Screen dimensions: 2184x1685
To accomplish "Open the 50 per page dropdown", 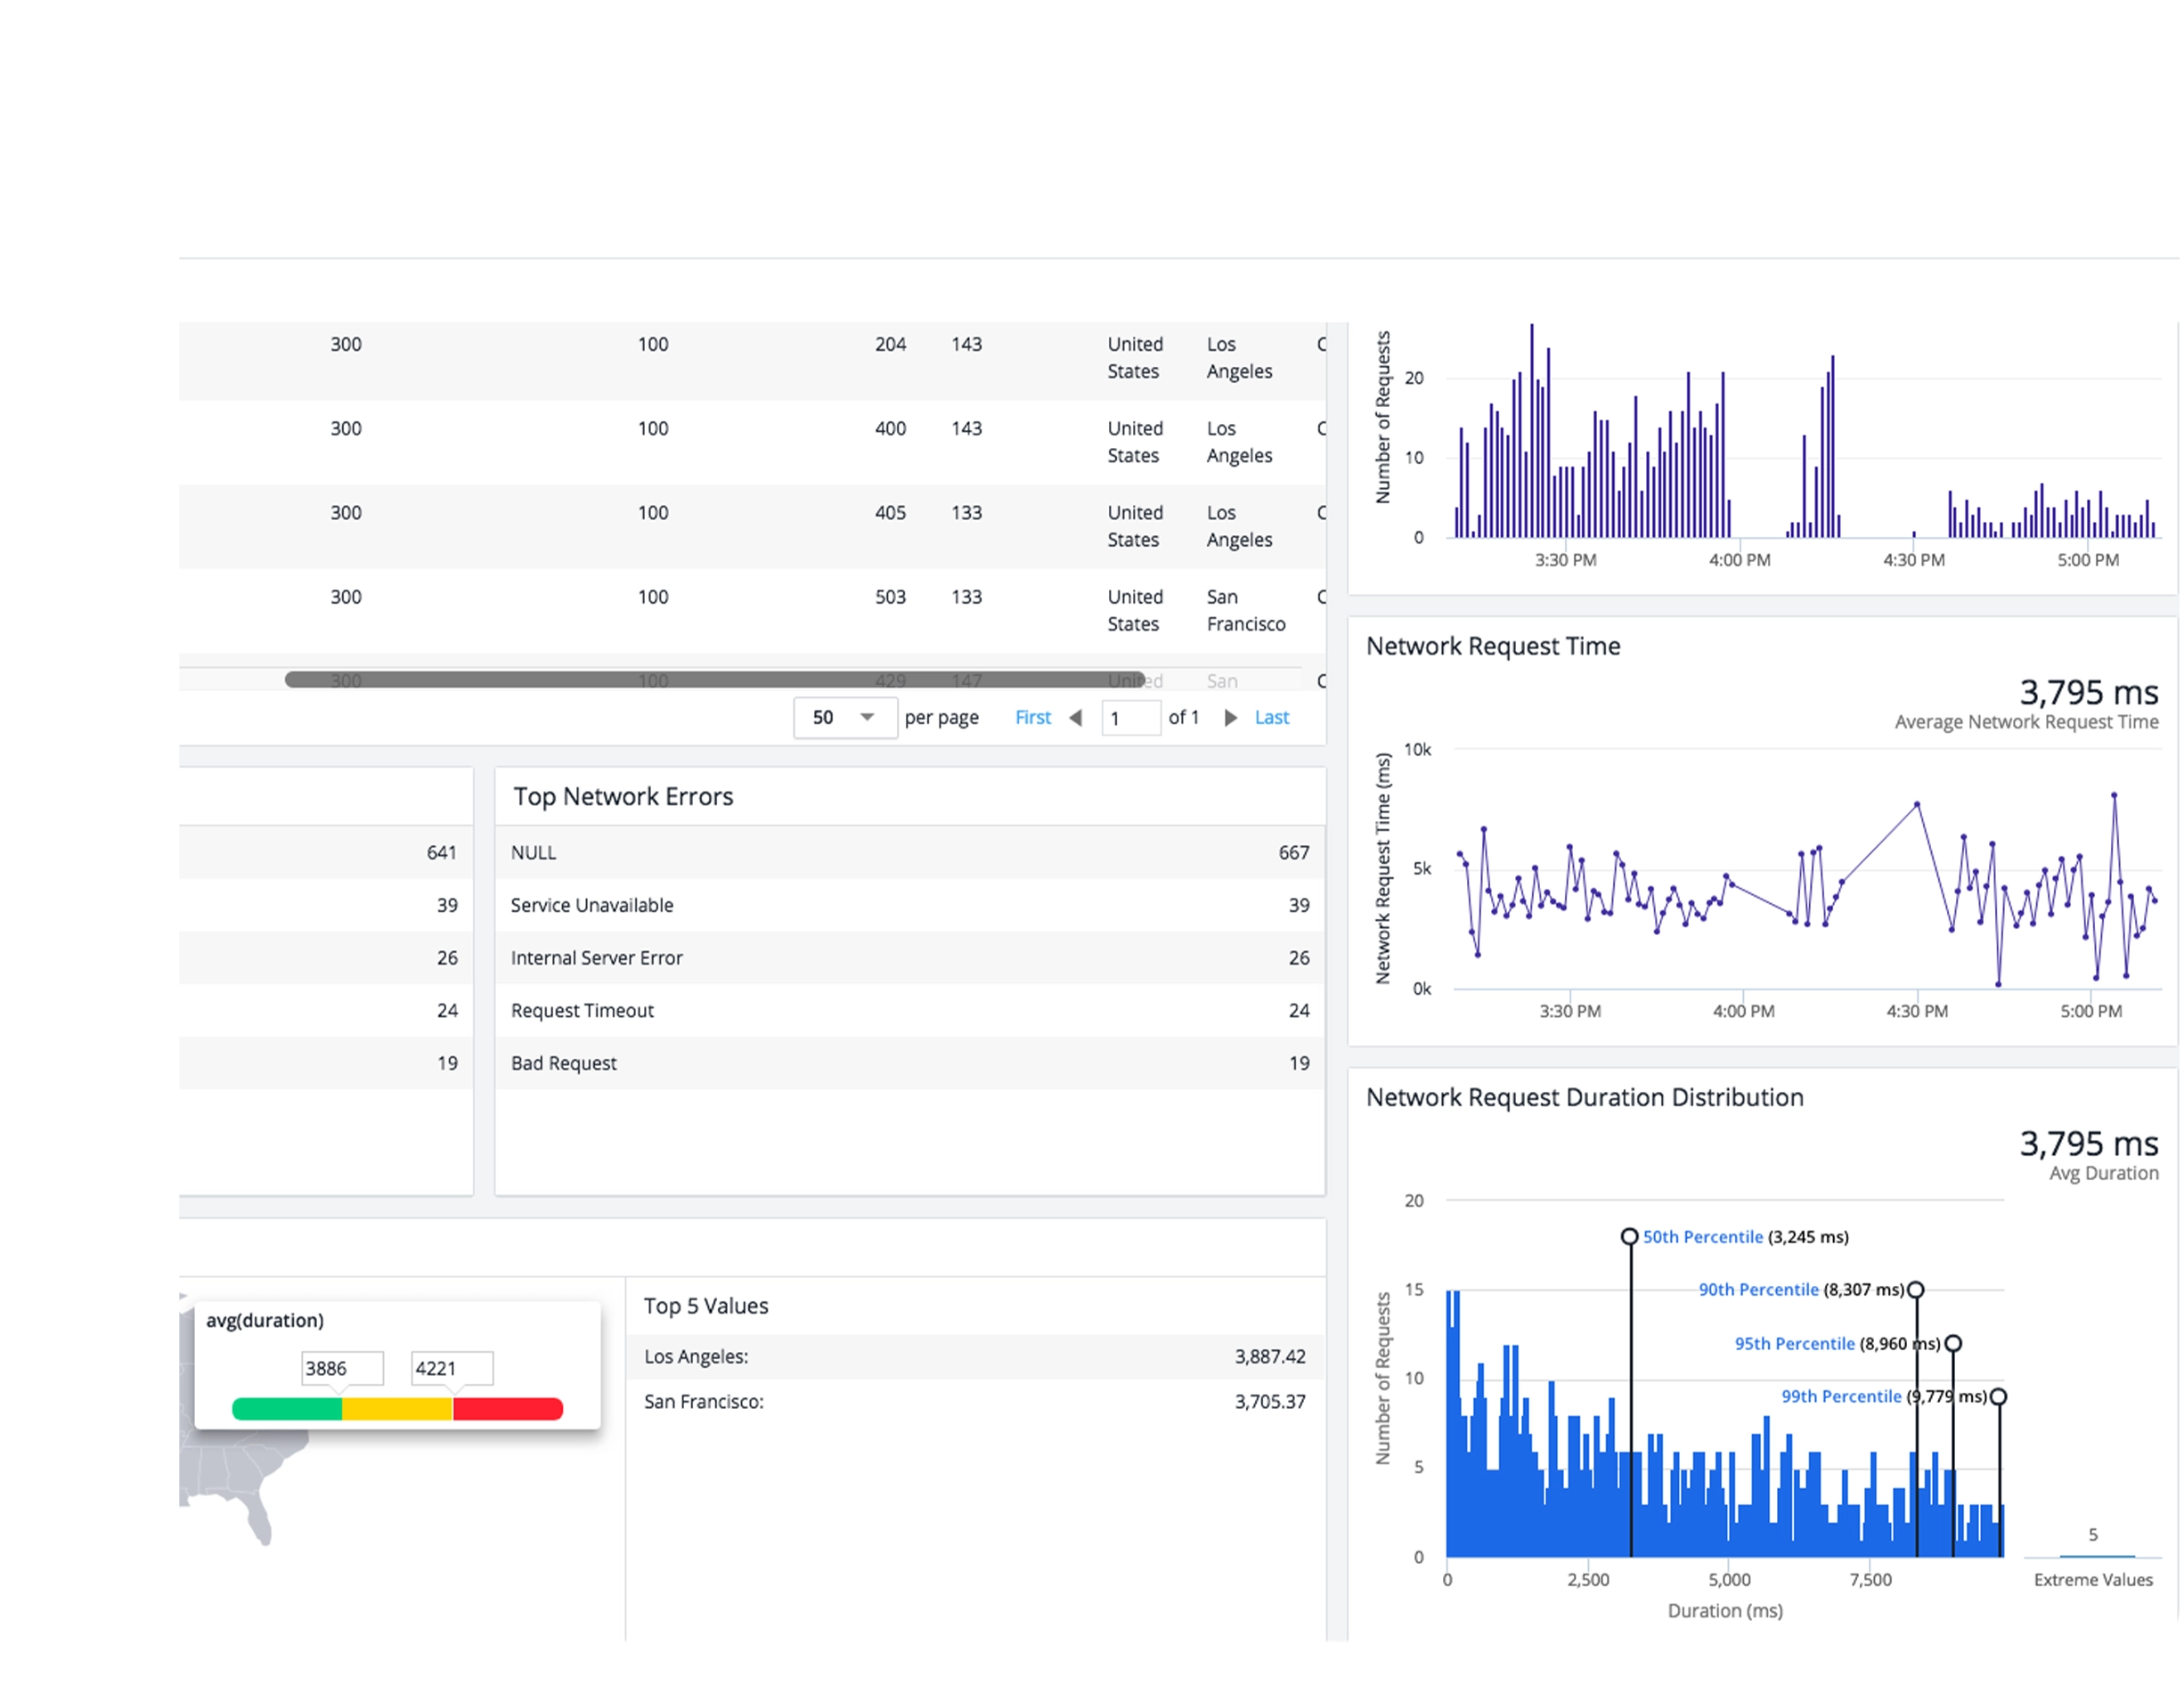I will tap(844, 718).
